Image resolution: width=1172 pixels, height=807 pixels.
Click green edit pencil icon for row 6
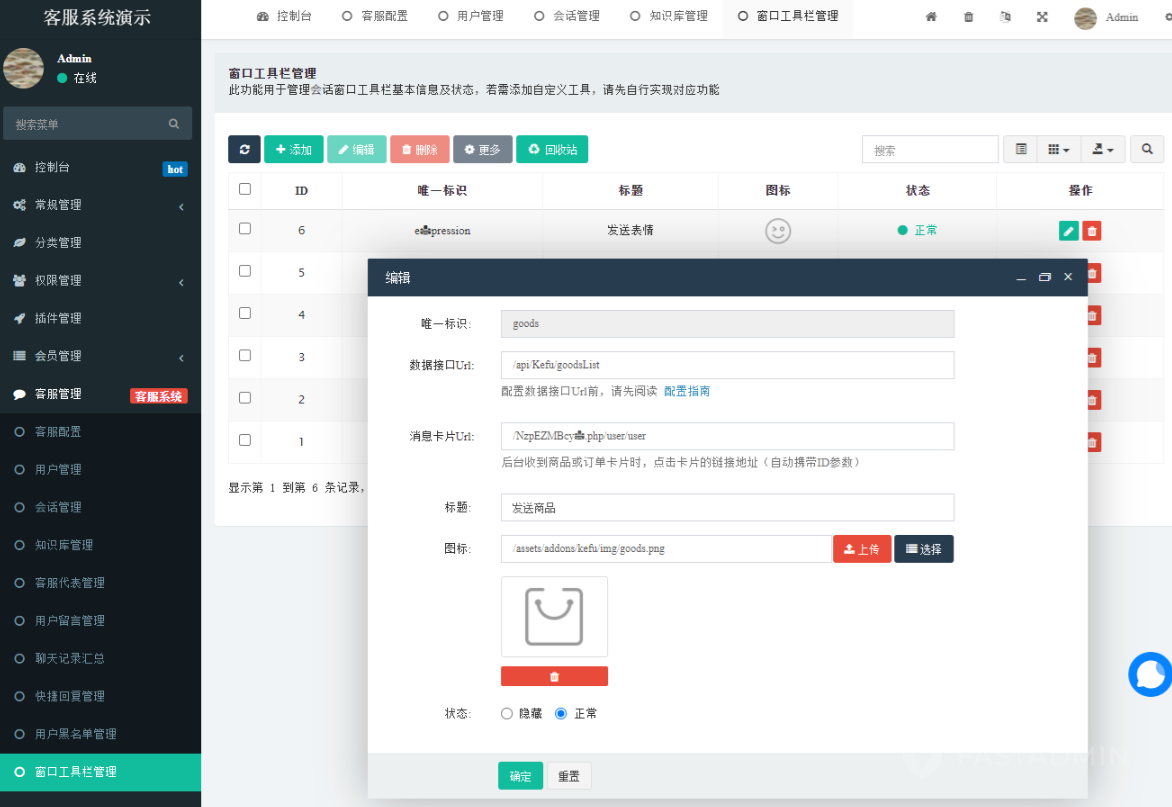(x=1068, y=231)
